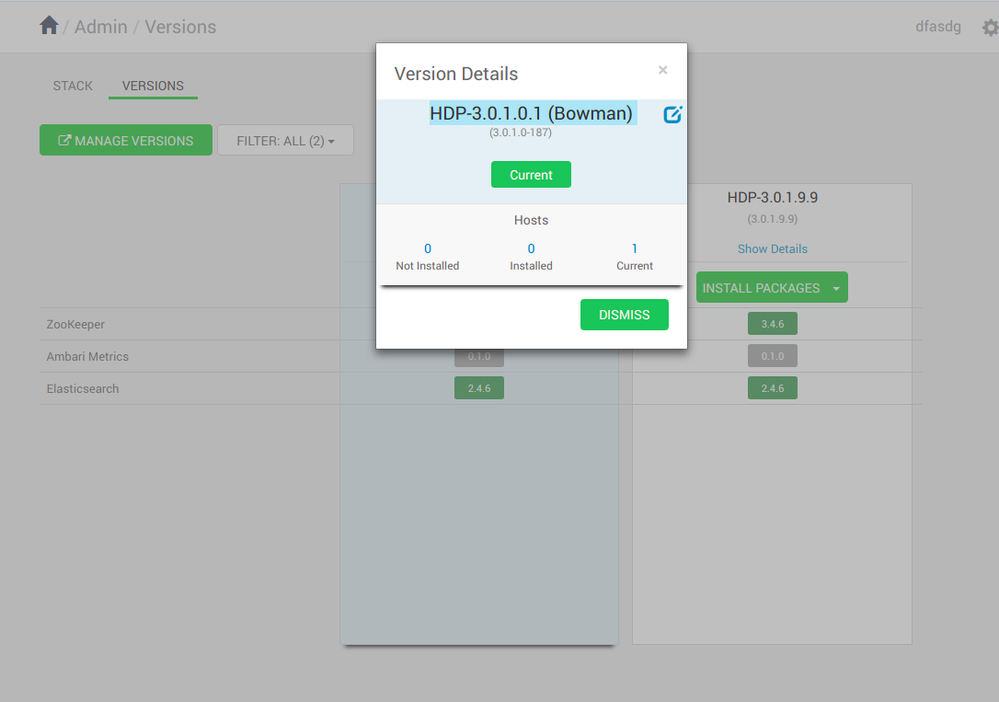The image size is (999, 702).
Task: Click the Elasticsearch 2.4.6 badge in current version column
Action: (x=479, y=388)
